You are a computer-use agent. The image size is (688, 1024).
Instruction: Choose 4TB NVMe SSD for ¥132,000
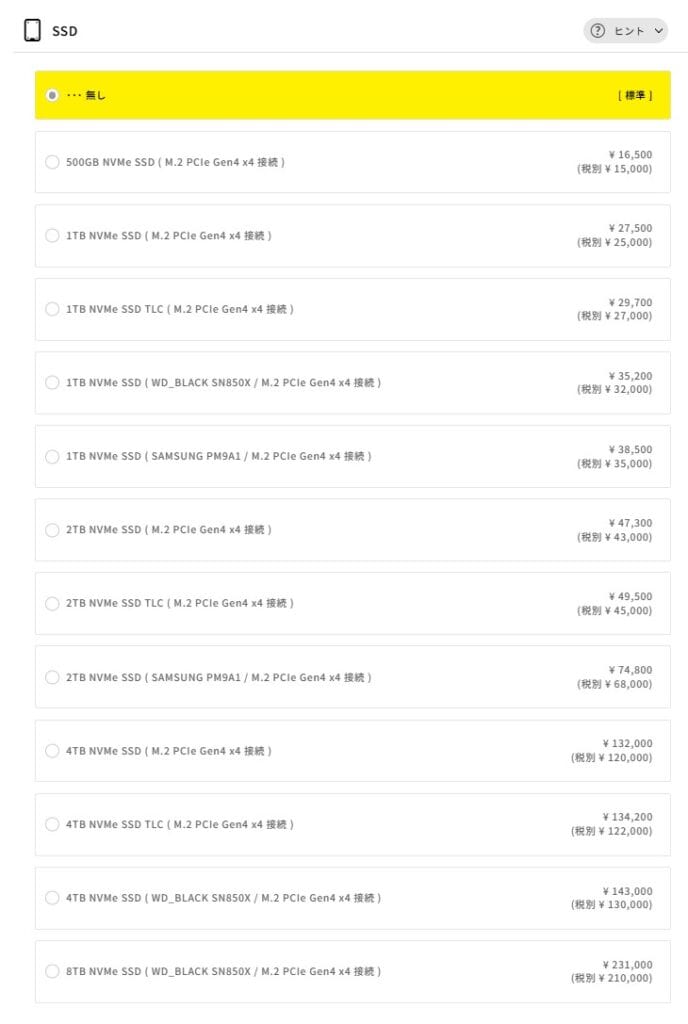pos(52,750)
